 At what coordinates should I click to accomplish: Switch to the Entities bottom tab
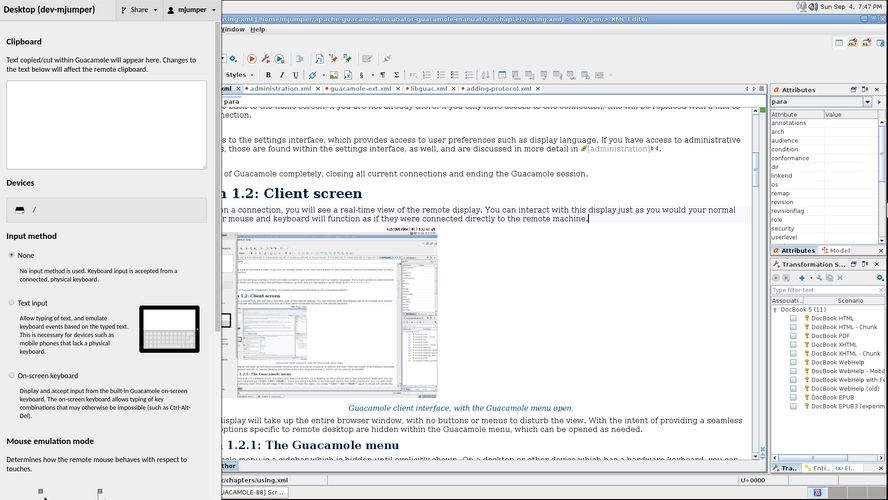coord(817,468)
